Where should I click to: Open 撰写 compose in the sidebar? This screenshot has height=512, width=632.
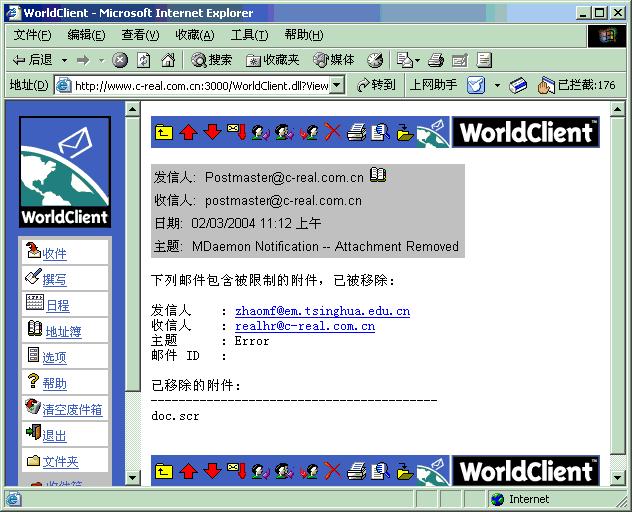point(54,279)
